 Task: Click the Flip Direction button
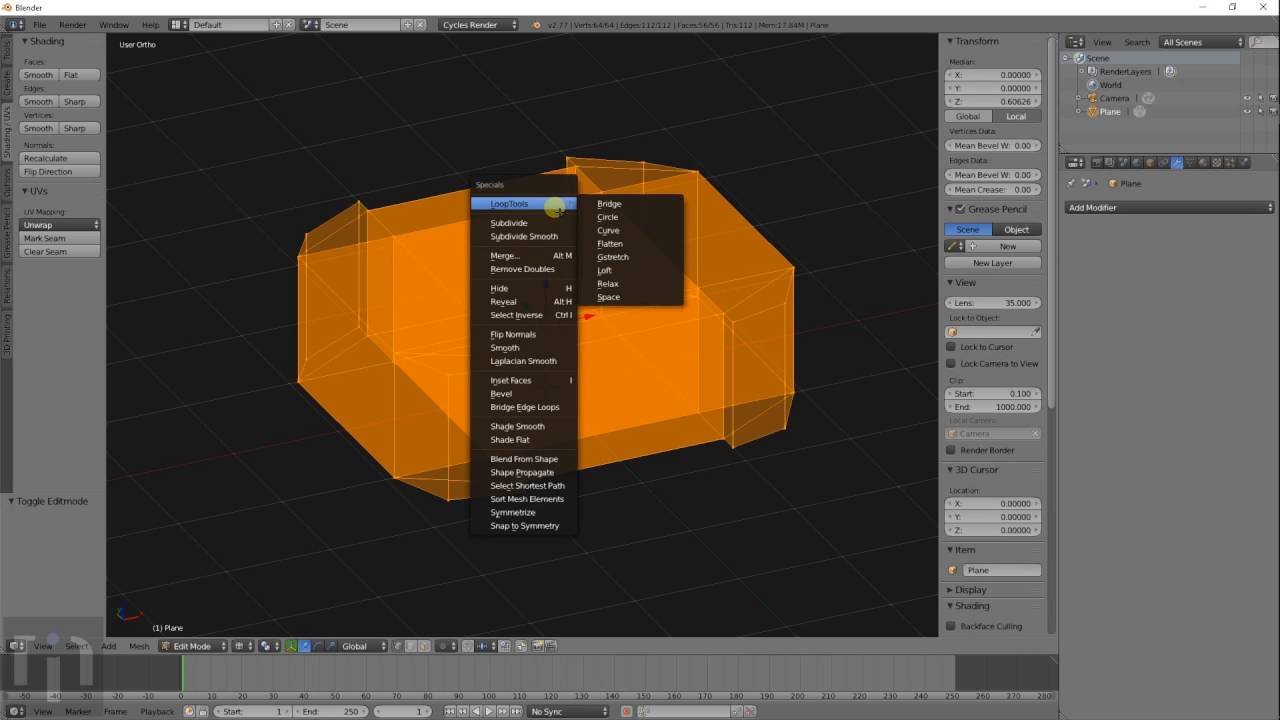tap(61, 172)
